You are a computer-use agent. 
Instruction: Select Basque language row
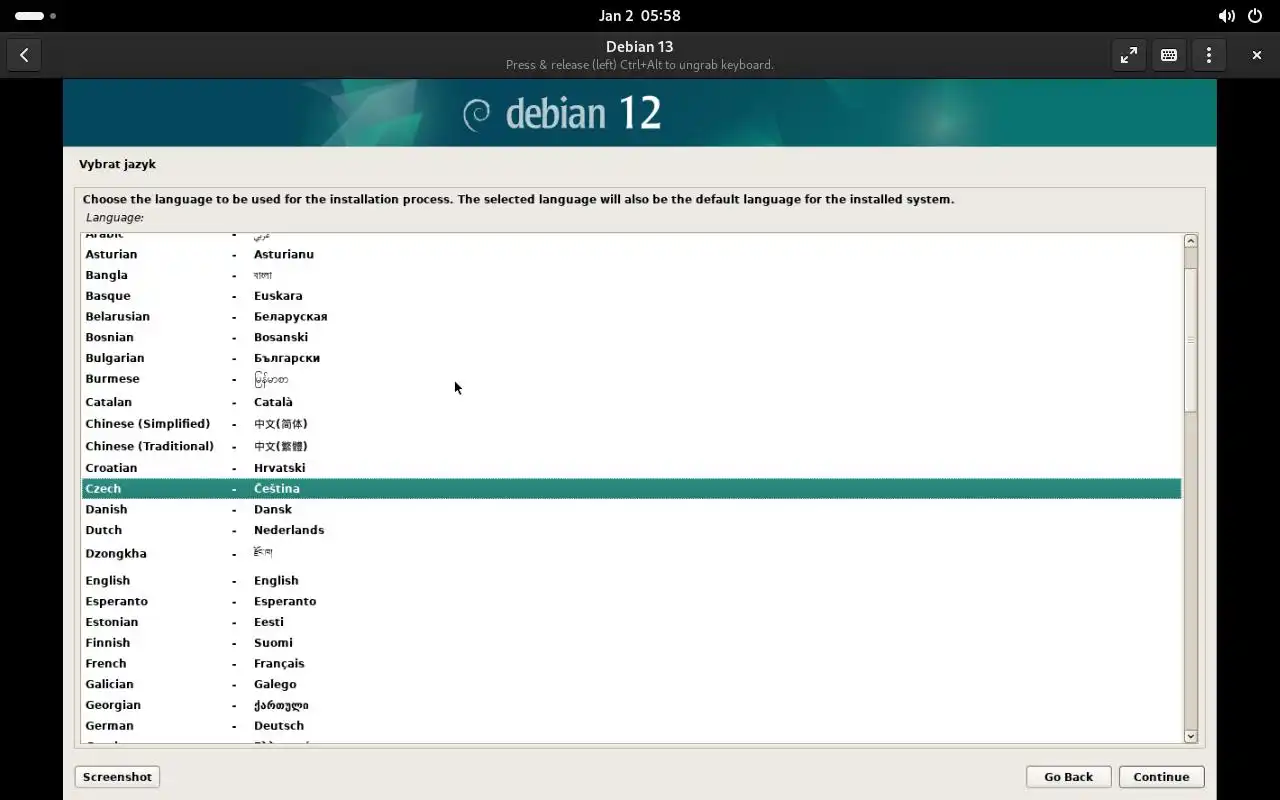pyautogui.click(x=631, y=296)
